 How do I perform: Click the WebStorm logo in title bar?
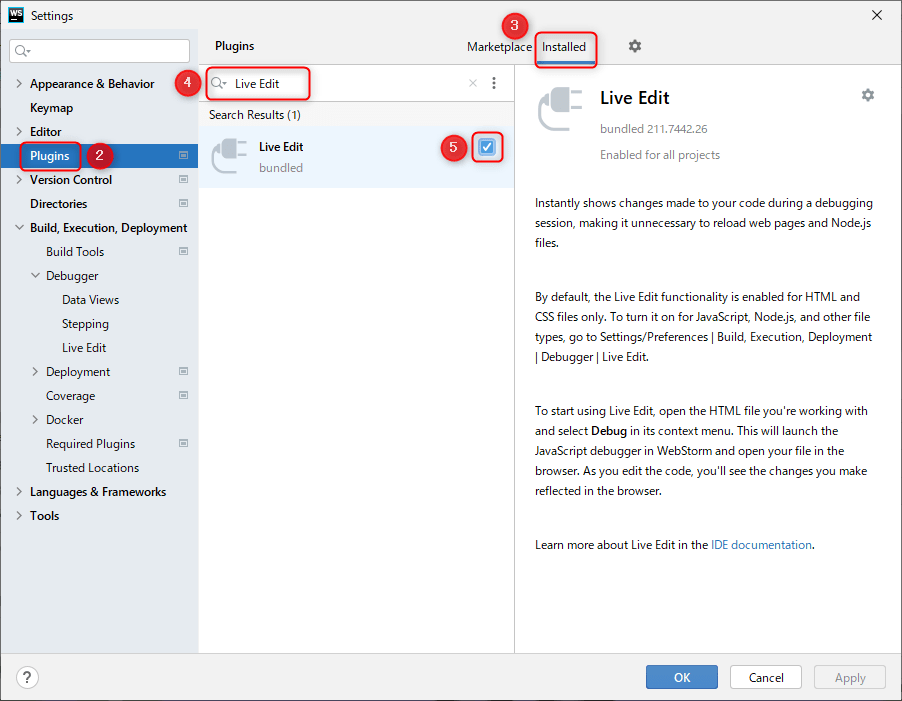[x=16, y=15]
